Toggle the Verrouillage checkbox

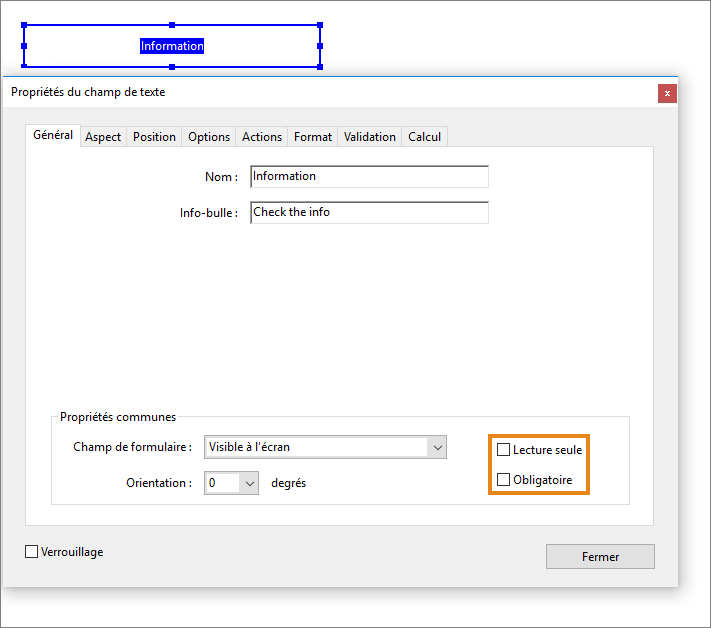[x=32, y=552]
